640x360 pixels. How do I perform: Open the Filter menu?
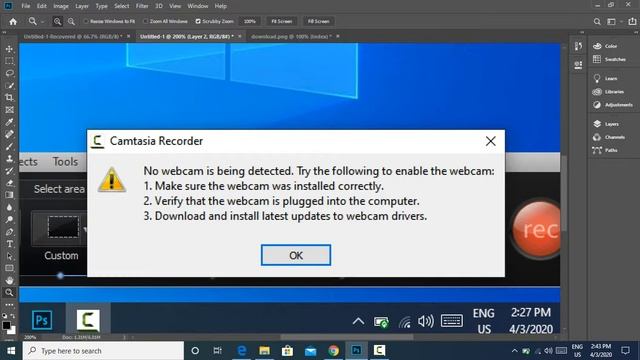coord(142,6)
